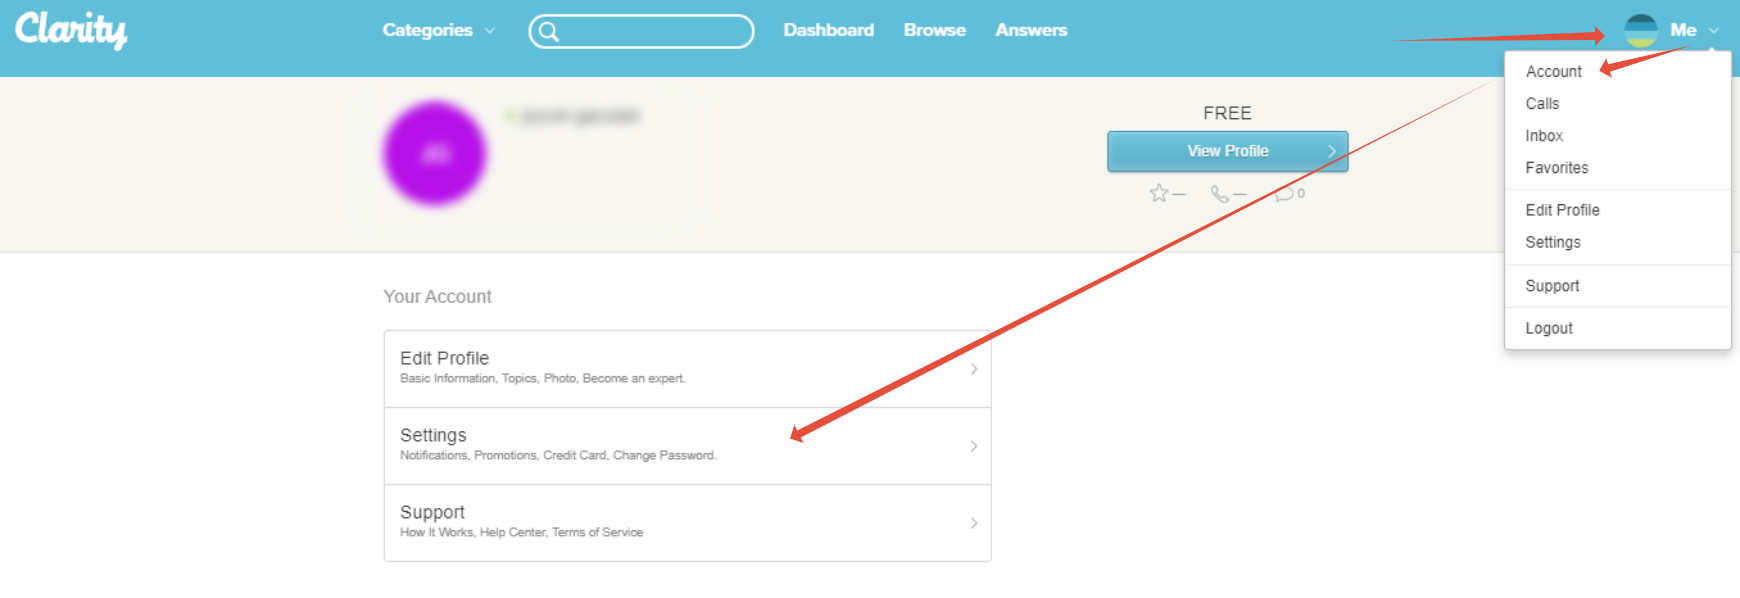The width and height of the screenshot is (1740, 598).
Task: Open Inbox from the Me menu
Action: click(x=1544, y=136)
